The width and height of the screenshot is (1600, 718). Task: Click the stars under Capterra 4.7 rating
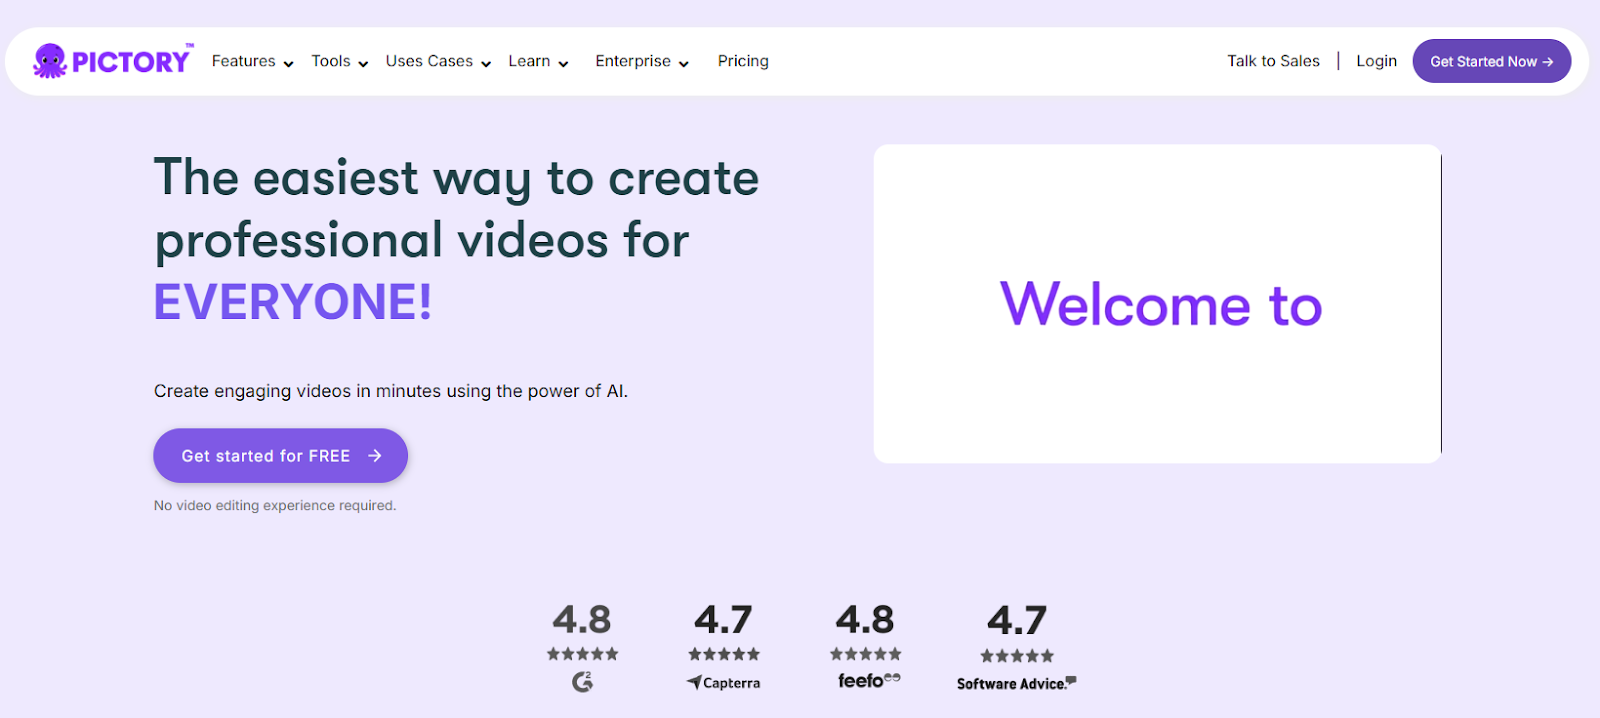pos(724,654)
